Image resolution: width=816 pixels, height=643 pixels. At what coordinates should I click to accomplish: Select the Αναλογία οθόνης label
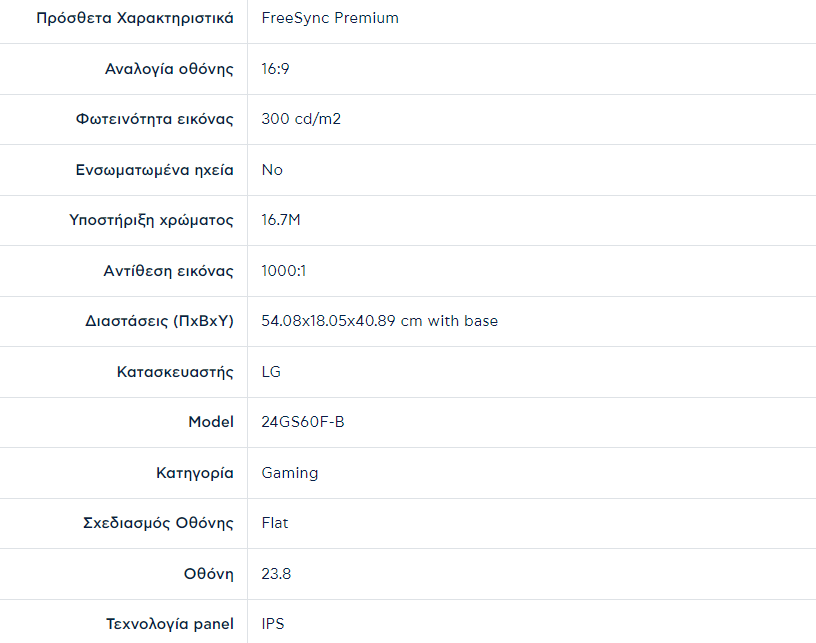pos(169,69)
